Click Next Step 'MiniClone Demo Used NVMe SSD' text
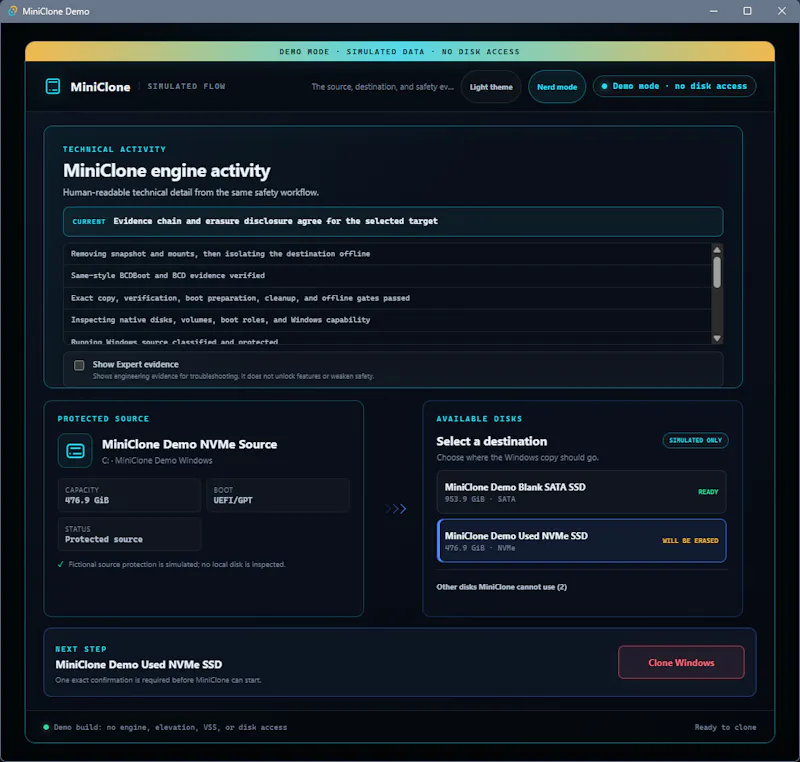The height and width of the screenshot is (762, 800). (x=139, y=665)
